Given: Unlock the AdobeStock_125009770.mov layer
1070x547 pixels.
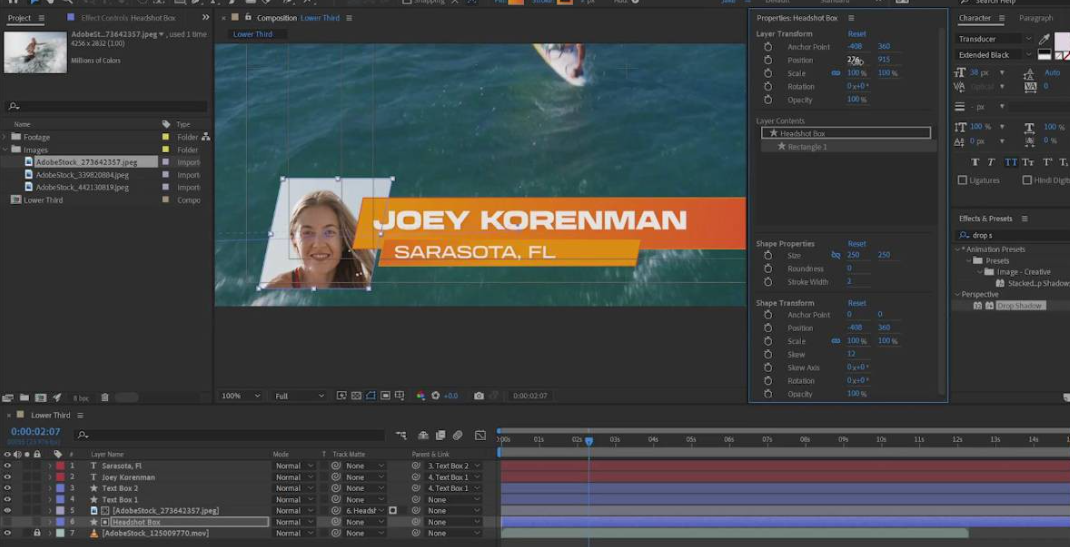Looking at the screenshot, I should click(x=37, y=533).
